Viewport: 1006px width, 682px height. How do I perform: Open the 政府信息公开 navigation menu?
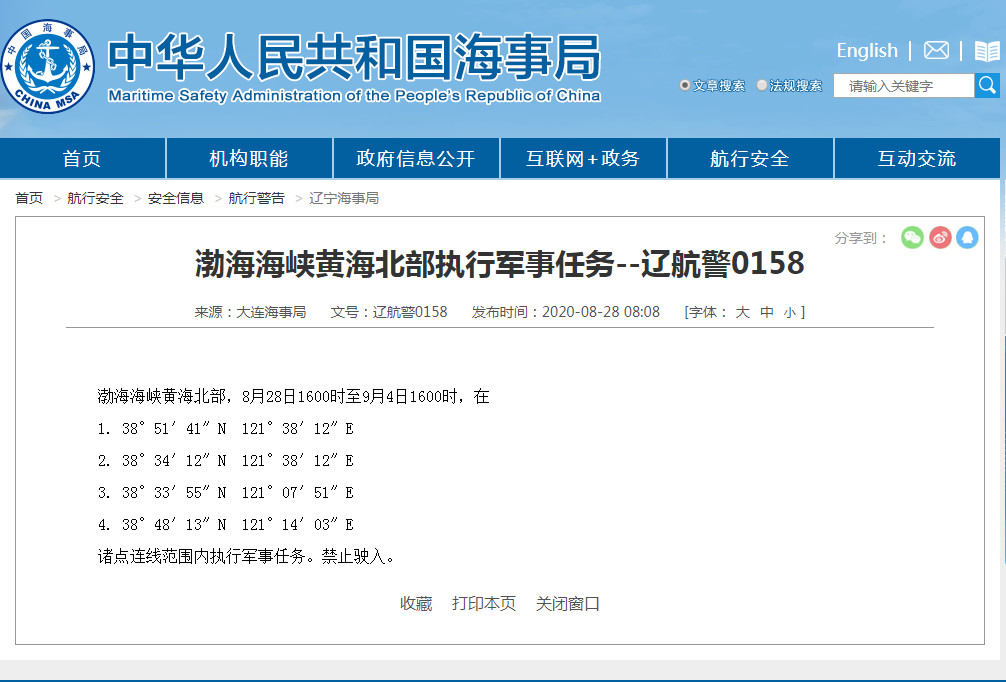point(415,159)
